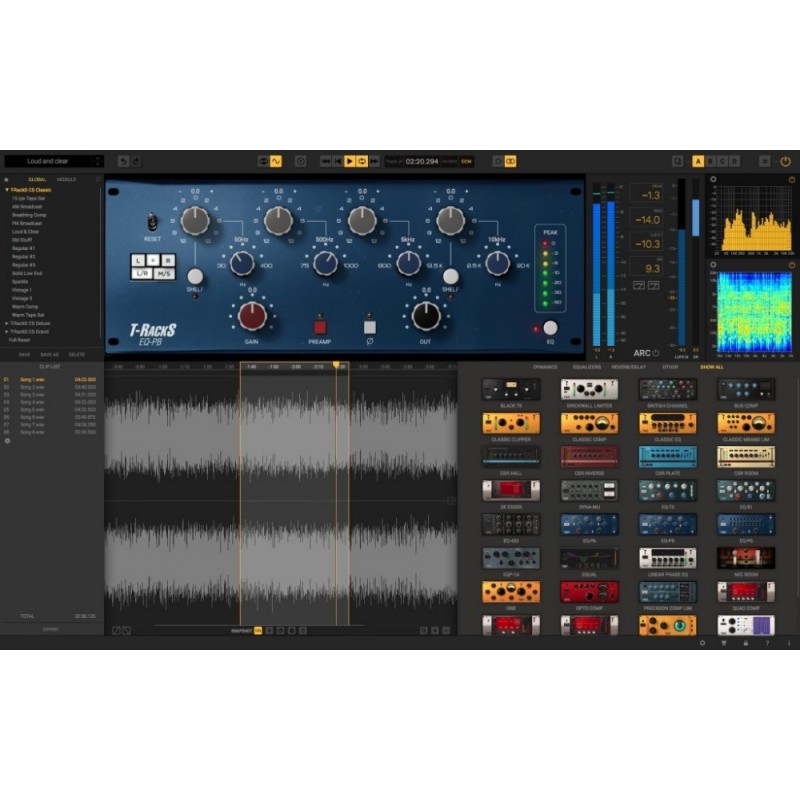
Task: Toggle the phase invert Ø button
Action: point(370,326)
